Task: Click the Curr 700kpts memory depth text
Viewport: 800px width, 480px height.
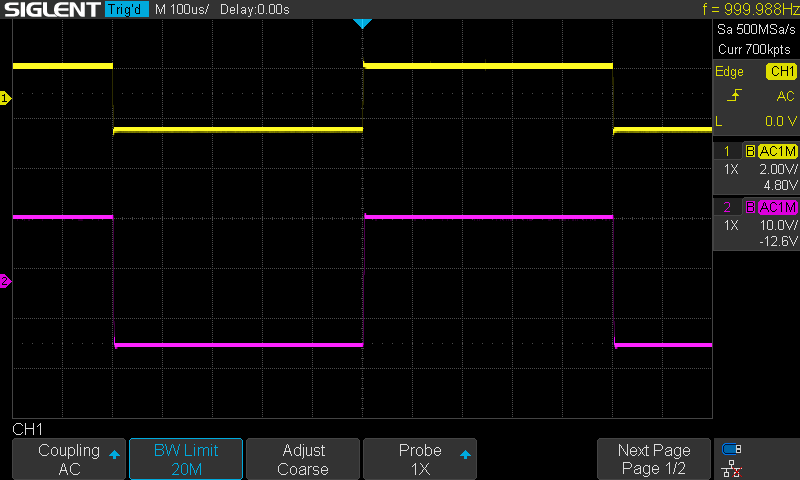Action: click(754, 49)
